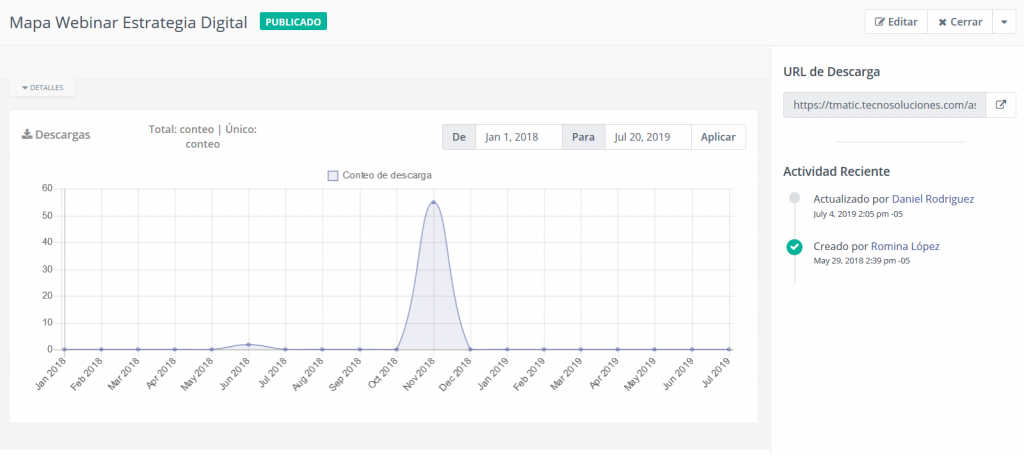Click the end date field Jul 20, 2019

pos(647,137)
